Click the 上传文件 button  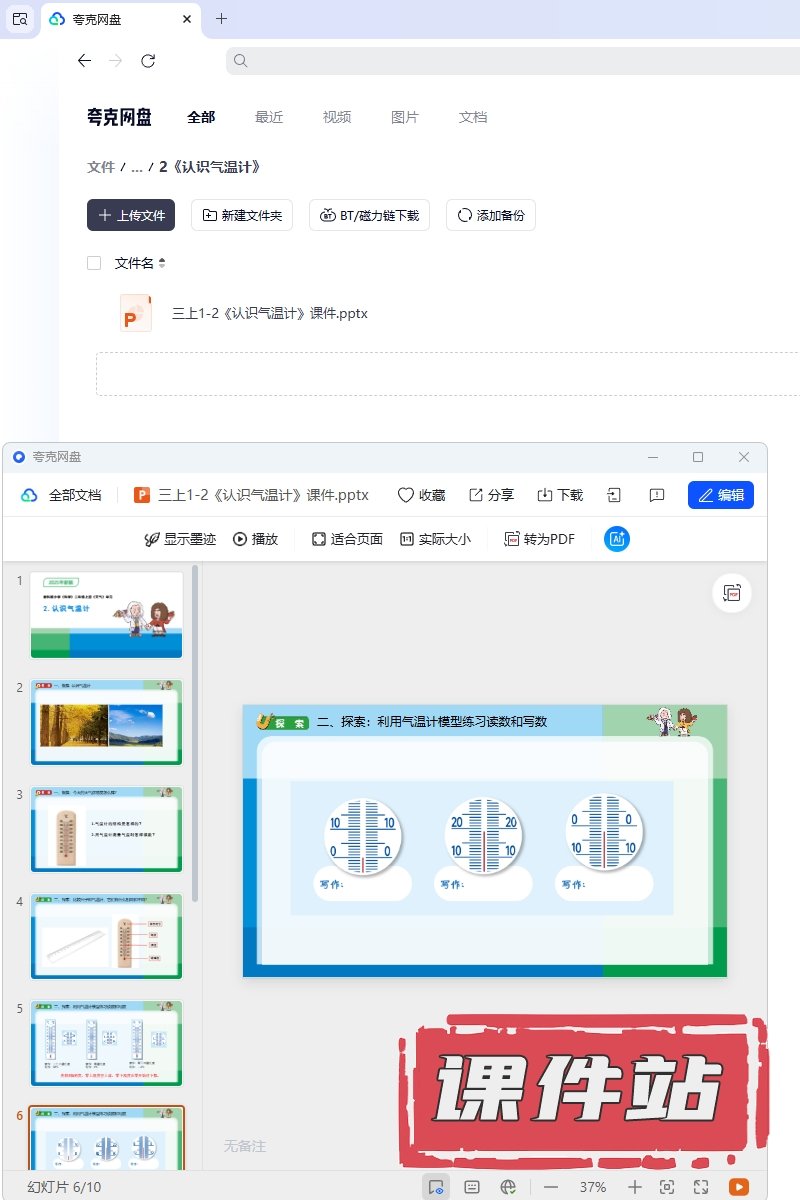click(x=131, y=215)
